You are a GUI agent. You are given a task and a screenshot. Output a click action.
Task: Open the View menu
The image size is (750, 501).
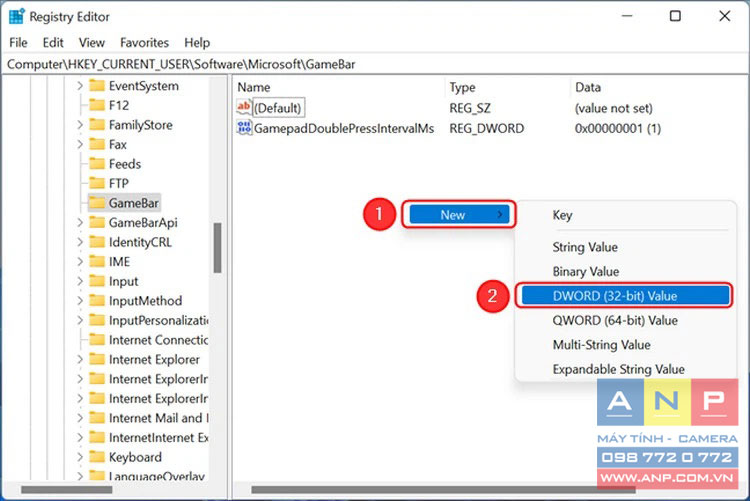(91, 43)
